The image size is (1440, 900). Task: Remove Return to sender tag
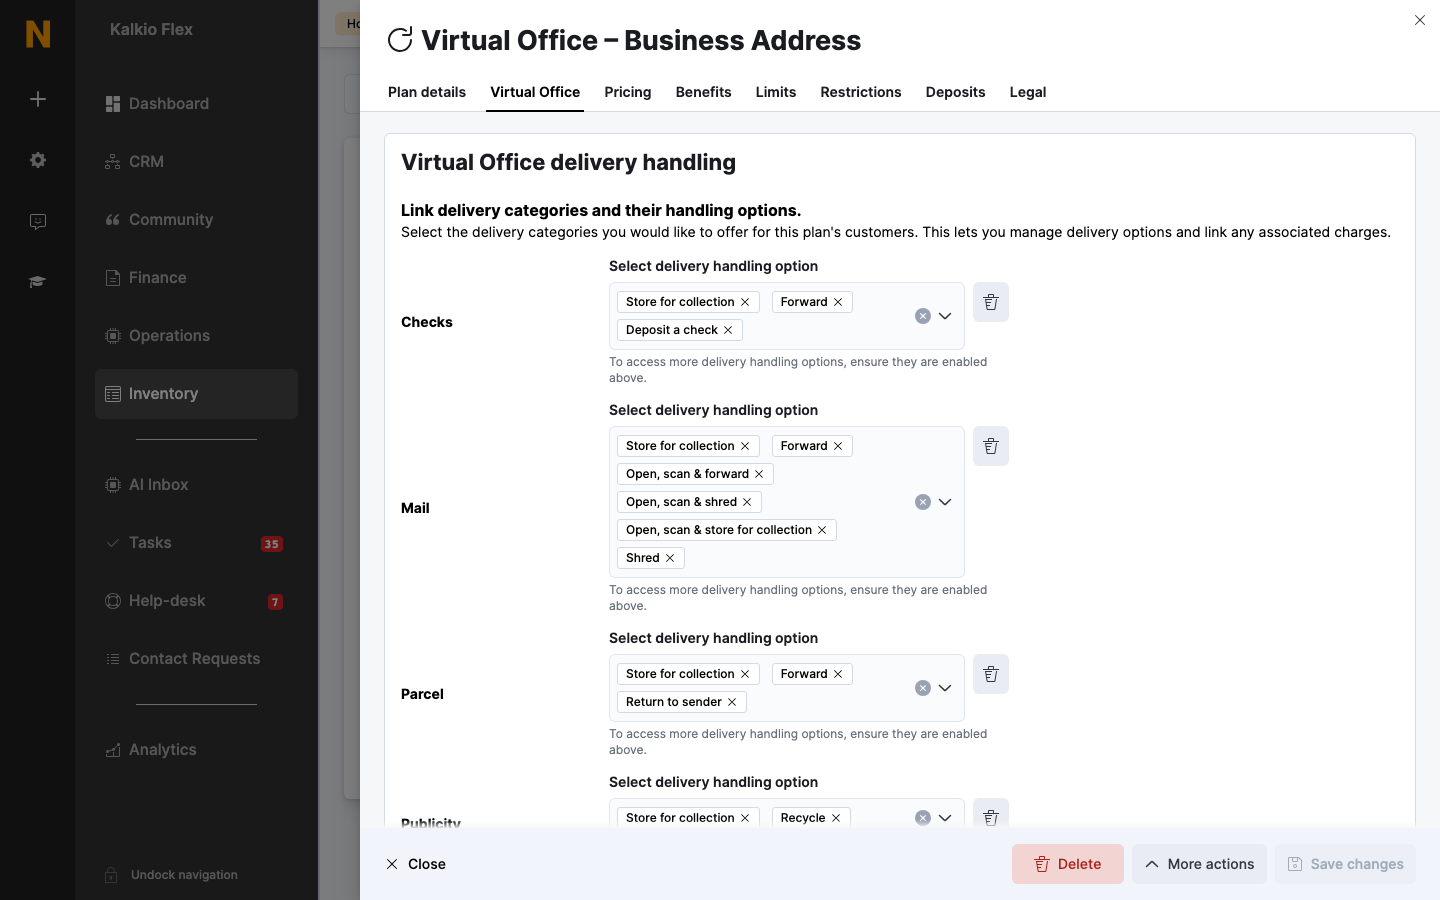click(732, 702)
